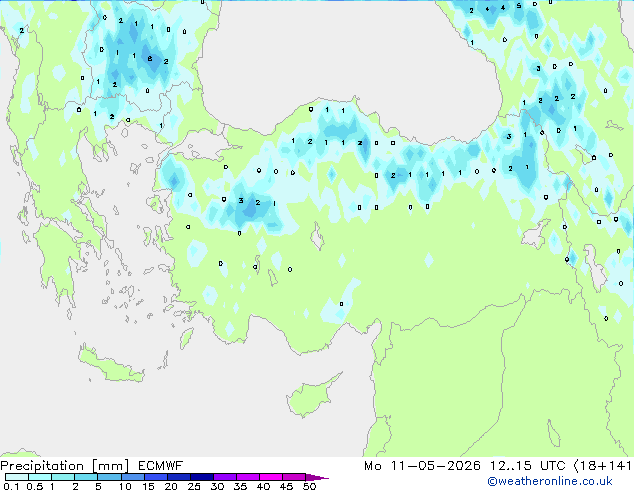Viewport: 634px width, 490px height.
Task: Select the 'ECMWF' model label
Action: click(161, 466)
